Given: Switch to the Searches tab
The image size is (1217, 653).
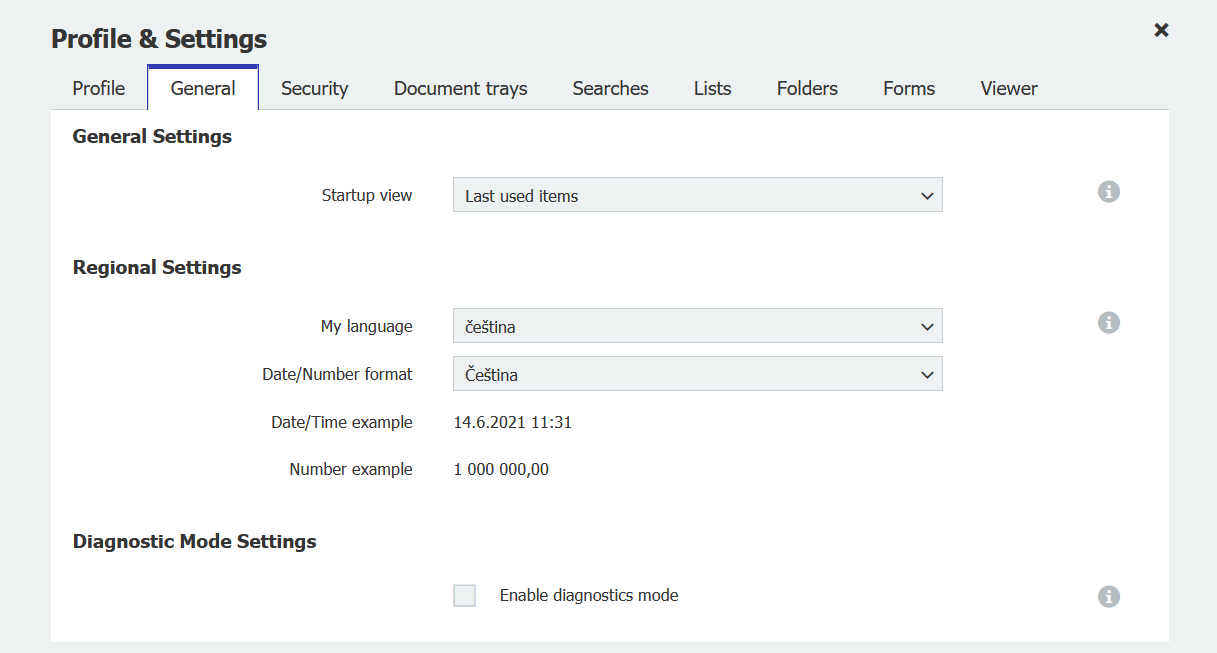Looking at the screenshot, I should click(x=610, y=88).
